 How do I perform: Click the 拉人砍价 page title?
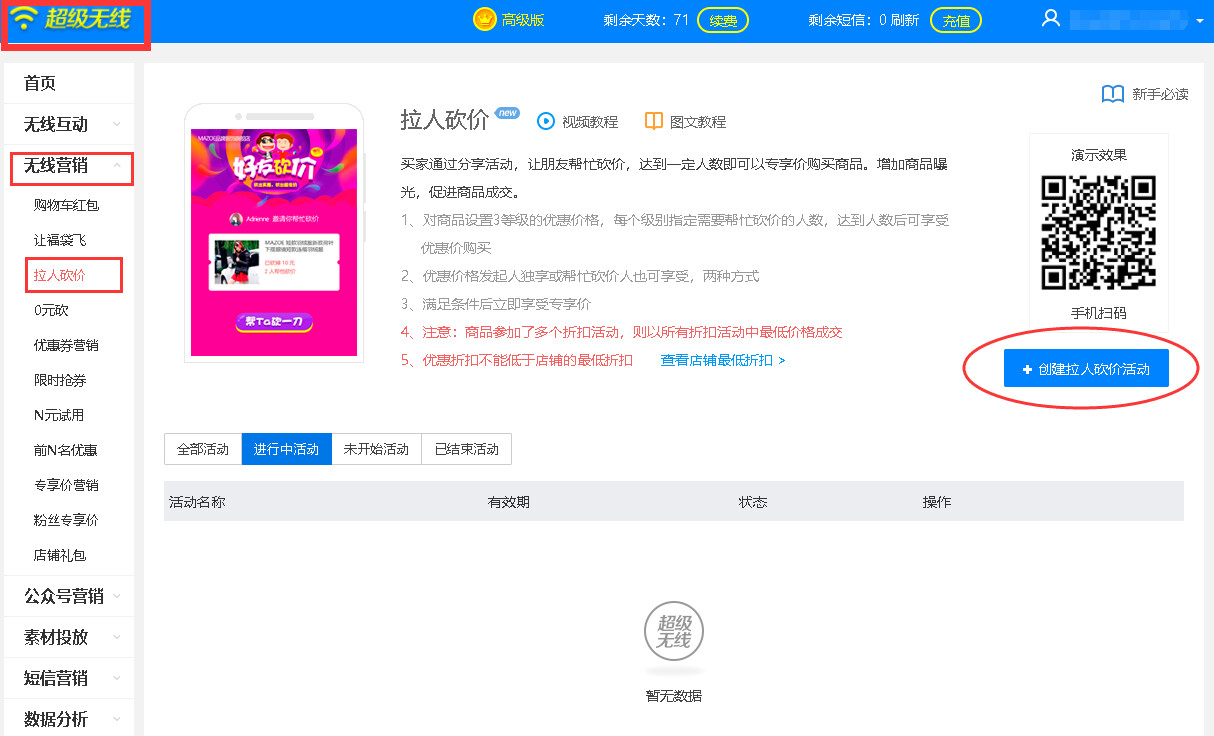point(445,120)
